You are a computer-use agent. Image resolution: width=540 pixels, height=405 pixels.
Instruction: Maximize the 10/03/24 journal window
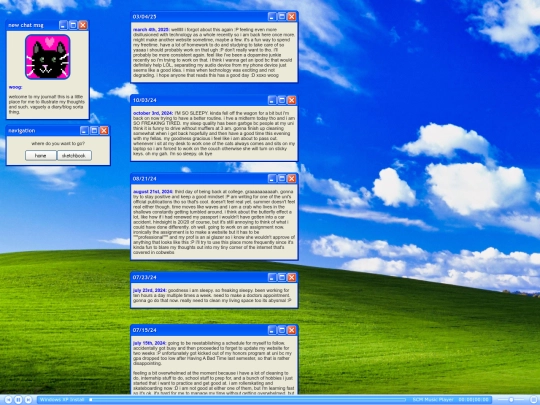282,100
